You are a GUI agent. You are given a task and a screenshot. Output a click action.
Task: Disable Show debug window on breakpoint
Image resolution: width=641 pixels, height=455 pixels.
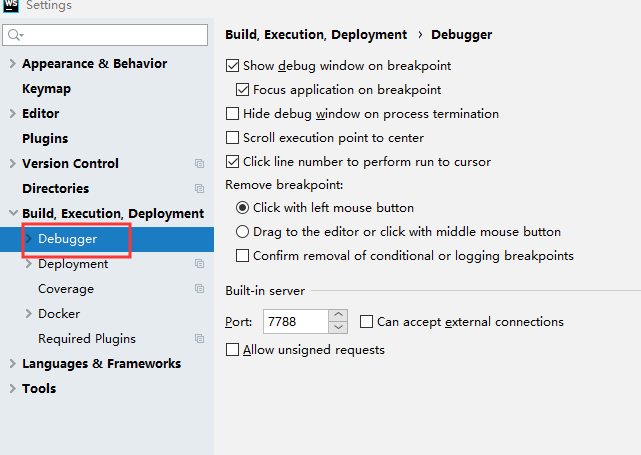point(233,66)
